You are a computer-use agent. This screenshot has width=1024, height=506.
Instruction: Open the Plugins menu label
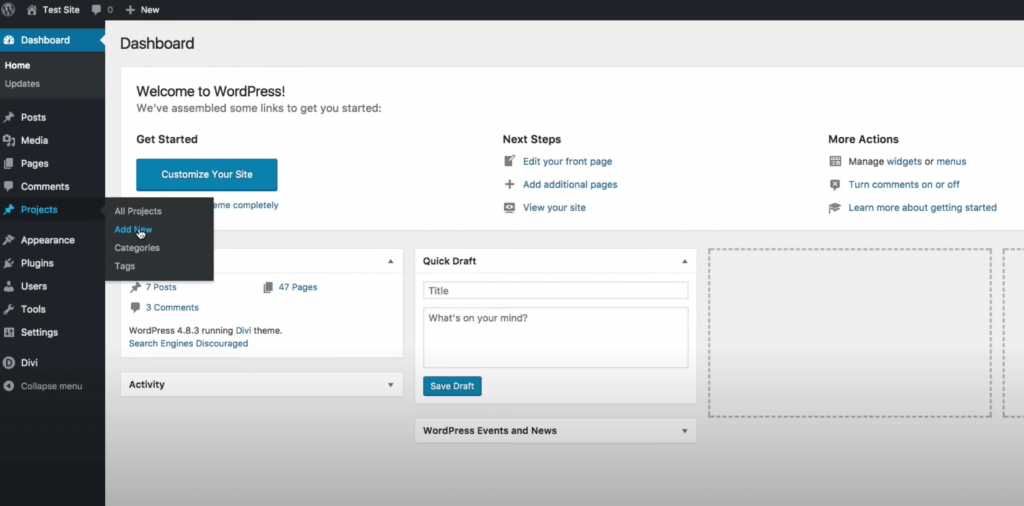[37, 263]
